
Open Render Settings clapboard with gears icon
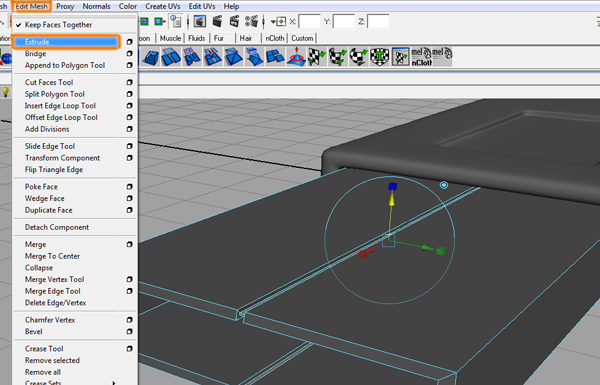(251, 21)
